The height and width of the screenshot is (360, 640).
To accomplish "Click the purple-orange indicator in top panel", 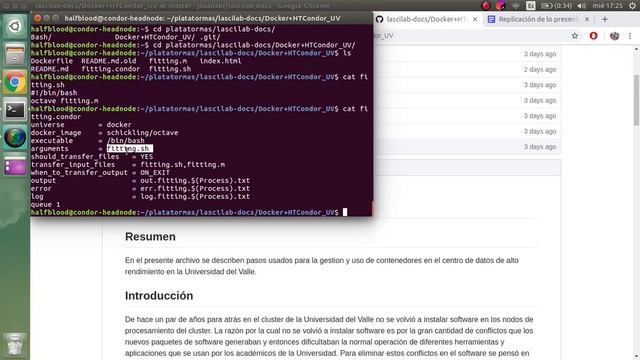I will 500,6.
